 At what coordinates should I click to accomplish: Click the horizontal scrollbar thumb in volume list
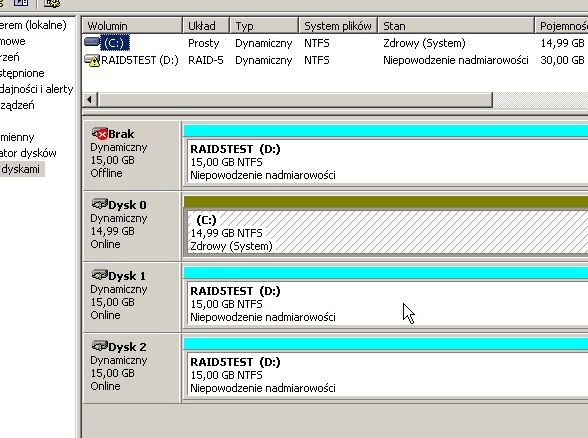pyautogui.click(x=295, y=100)
